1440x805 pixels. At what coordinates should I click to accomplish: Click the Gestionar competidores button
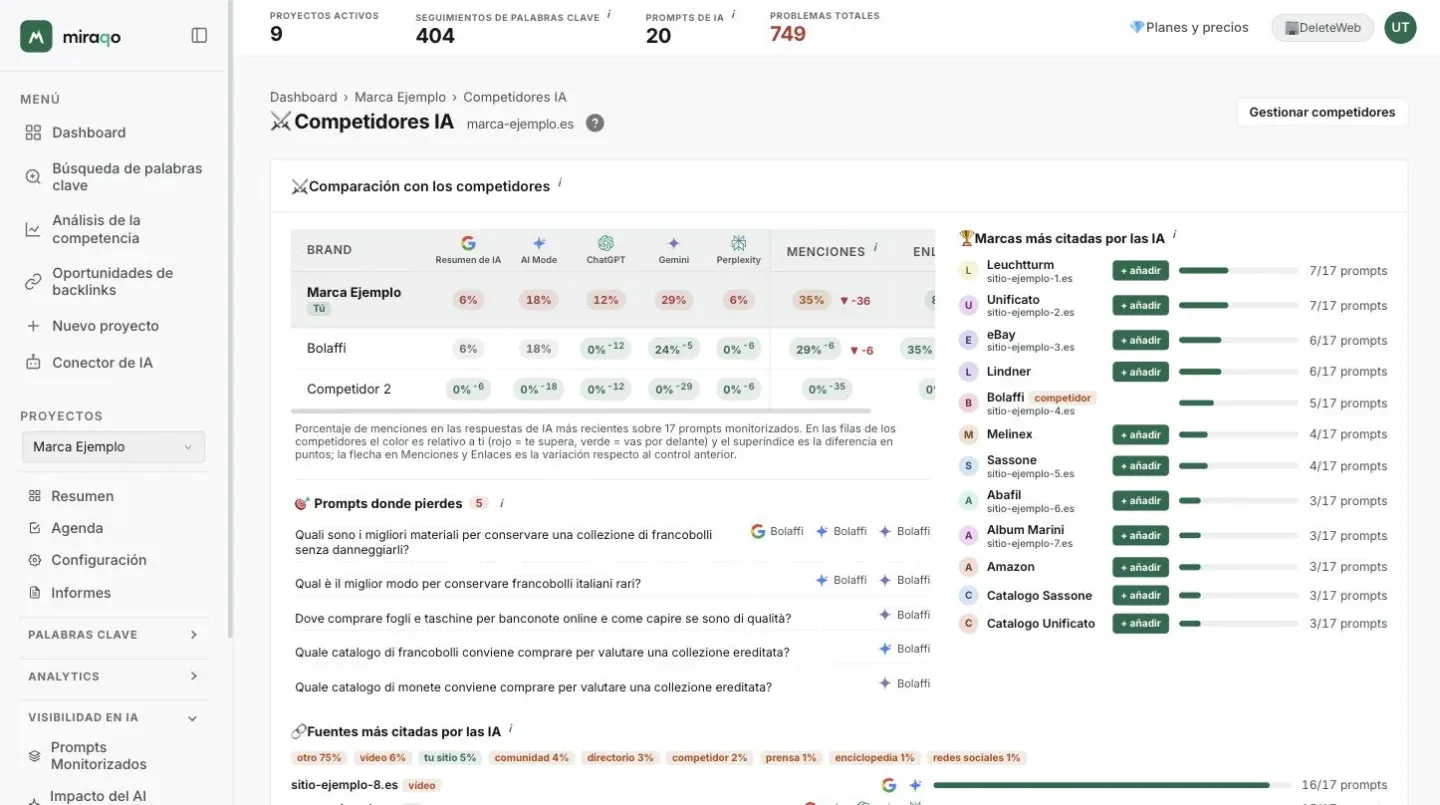tap(1322, 112)
